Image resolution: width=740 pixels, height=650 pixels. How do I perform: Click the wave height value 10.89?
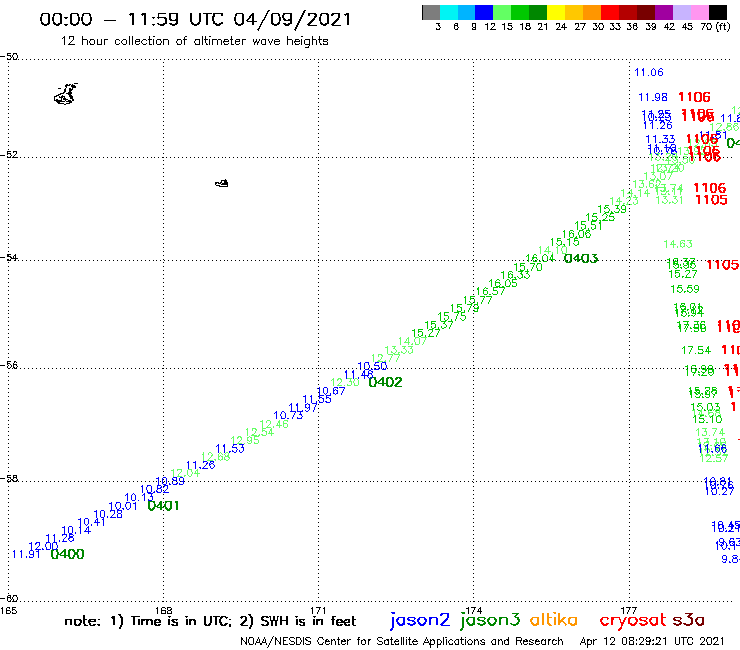[x=170, y=481]
